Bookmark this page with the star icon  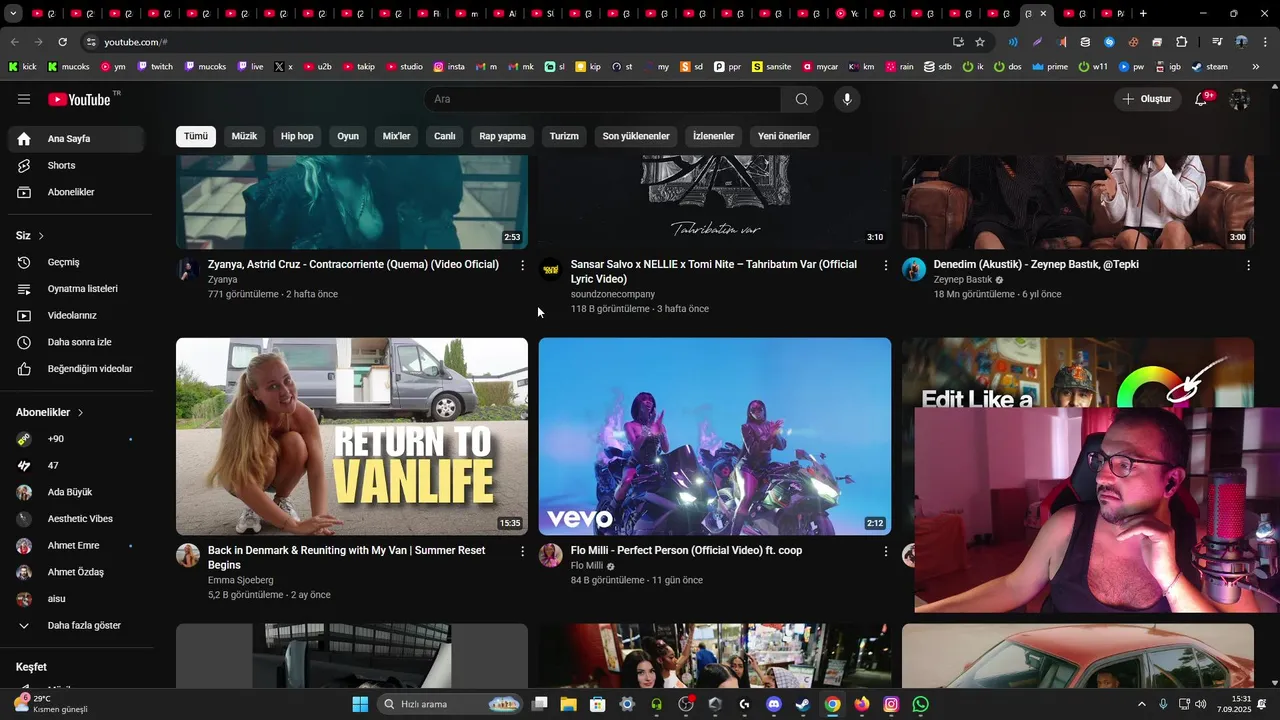click(980, 42)
